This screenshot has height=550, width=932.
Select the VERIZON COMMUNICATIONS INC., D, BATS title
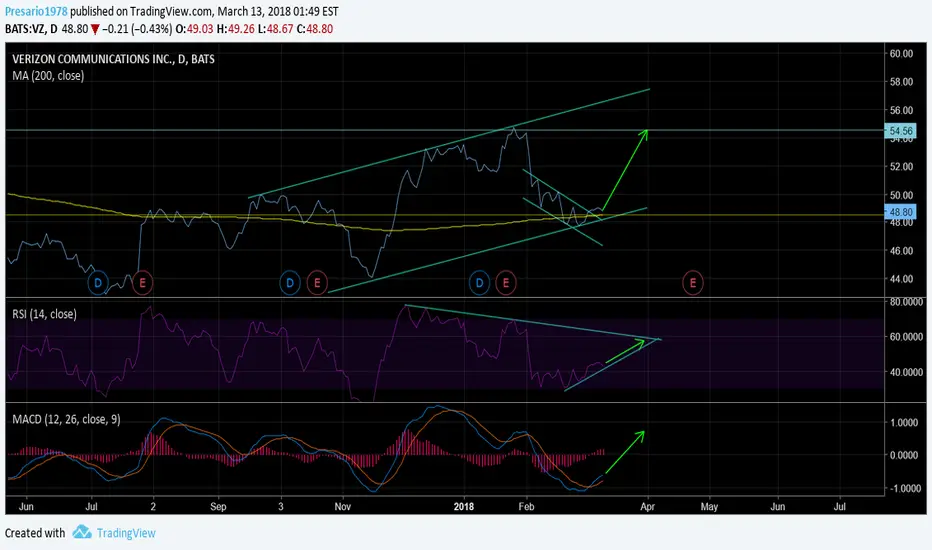(114, 59)
